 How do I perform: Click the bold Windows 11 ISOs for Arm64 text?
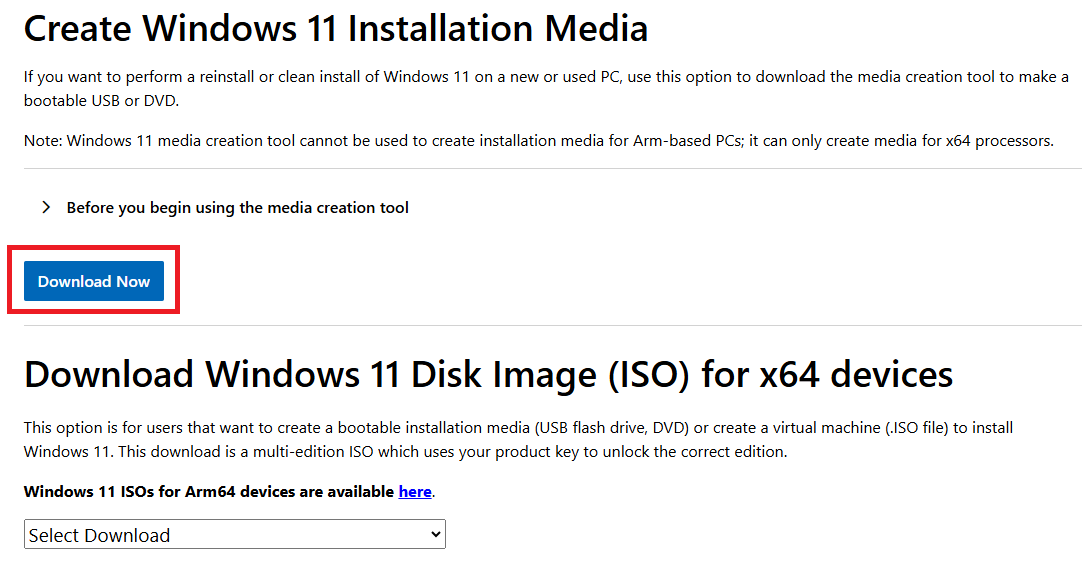tap(209, 491)
